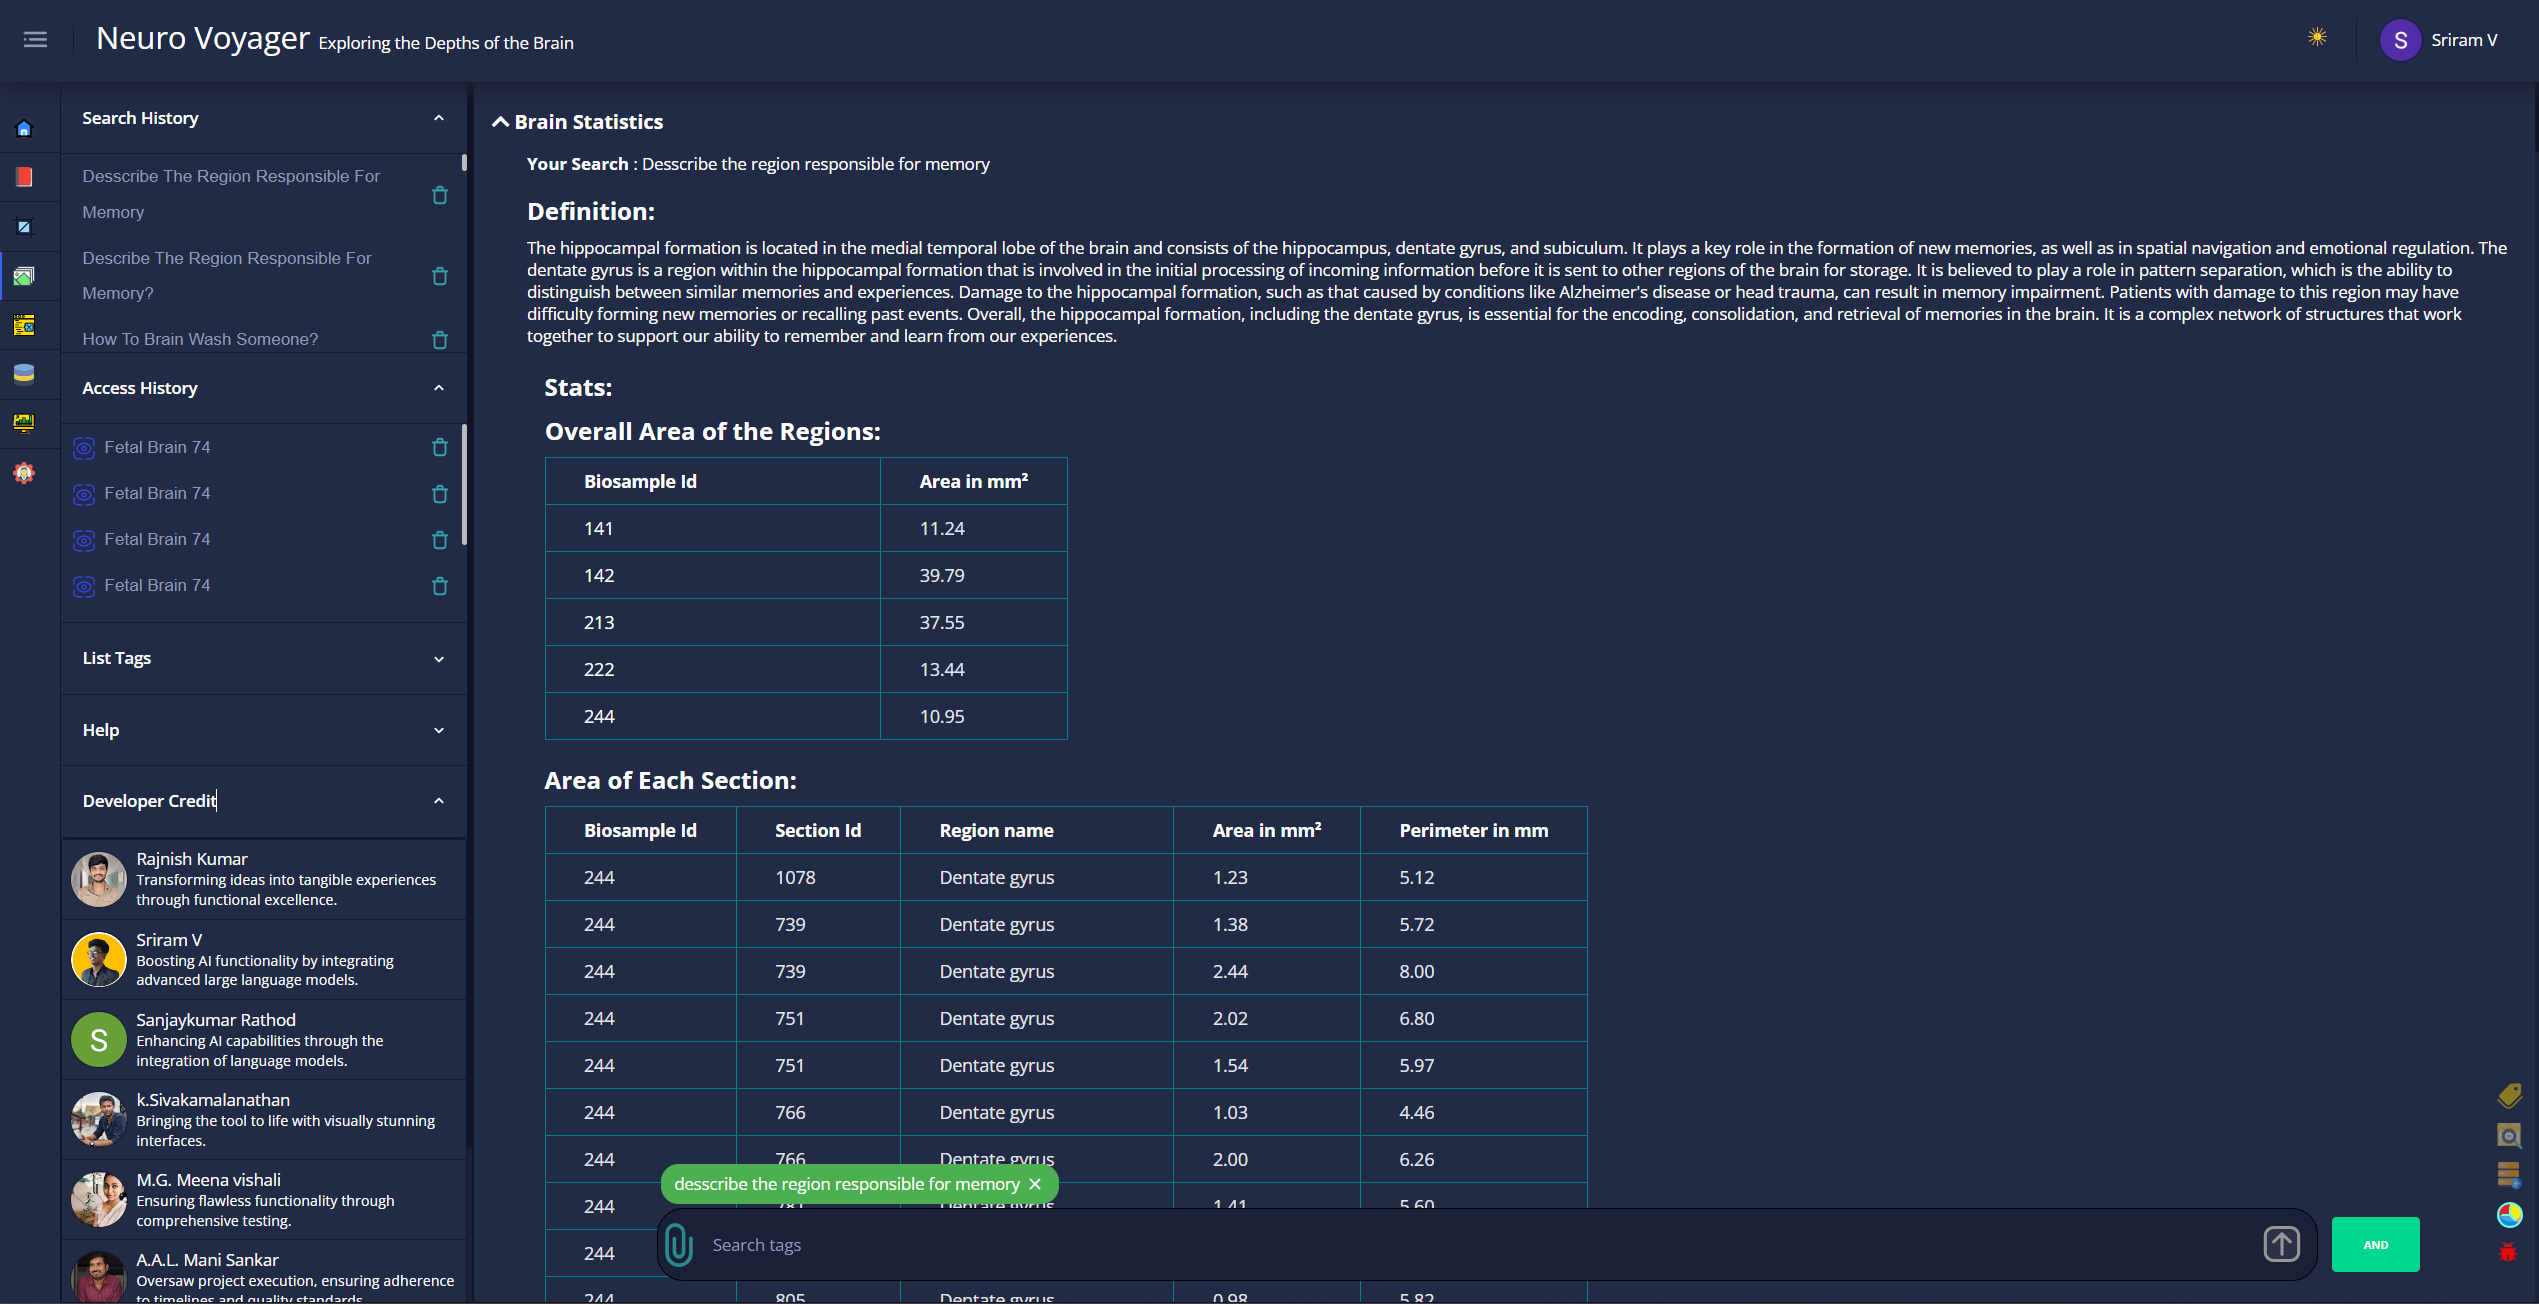Toggle the AND search operator button

pos(2375,1245)
